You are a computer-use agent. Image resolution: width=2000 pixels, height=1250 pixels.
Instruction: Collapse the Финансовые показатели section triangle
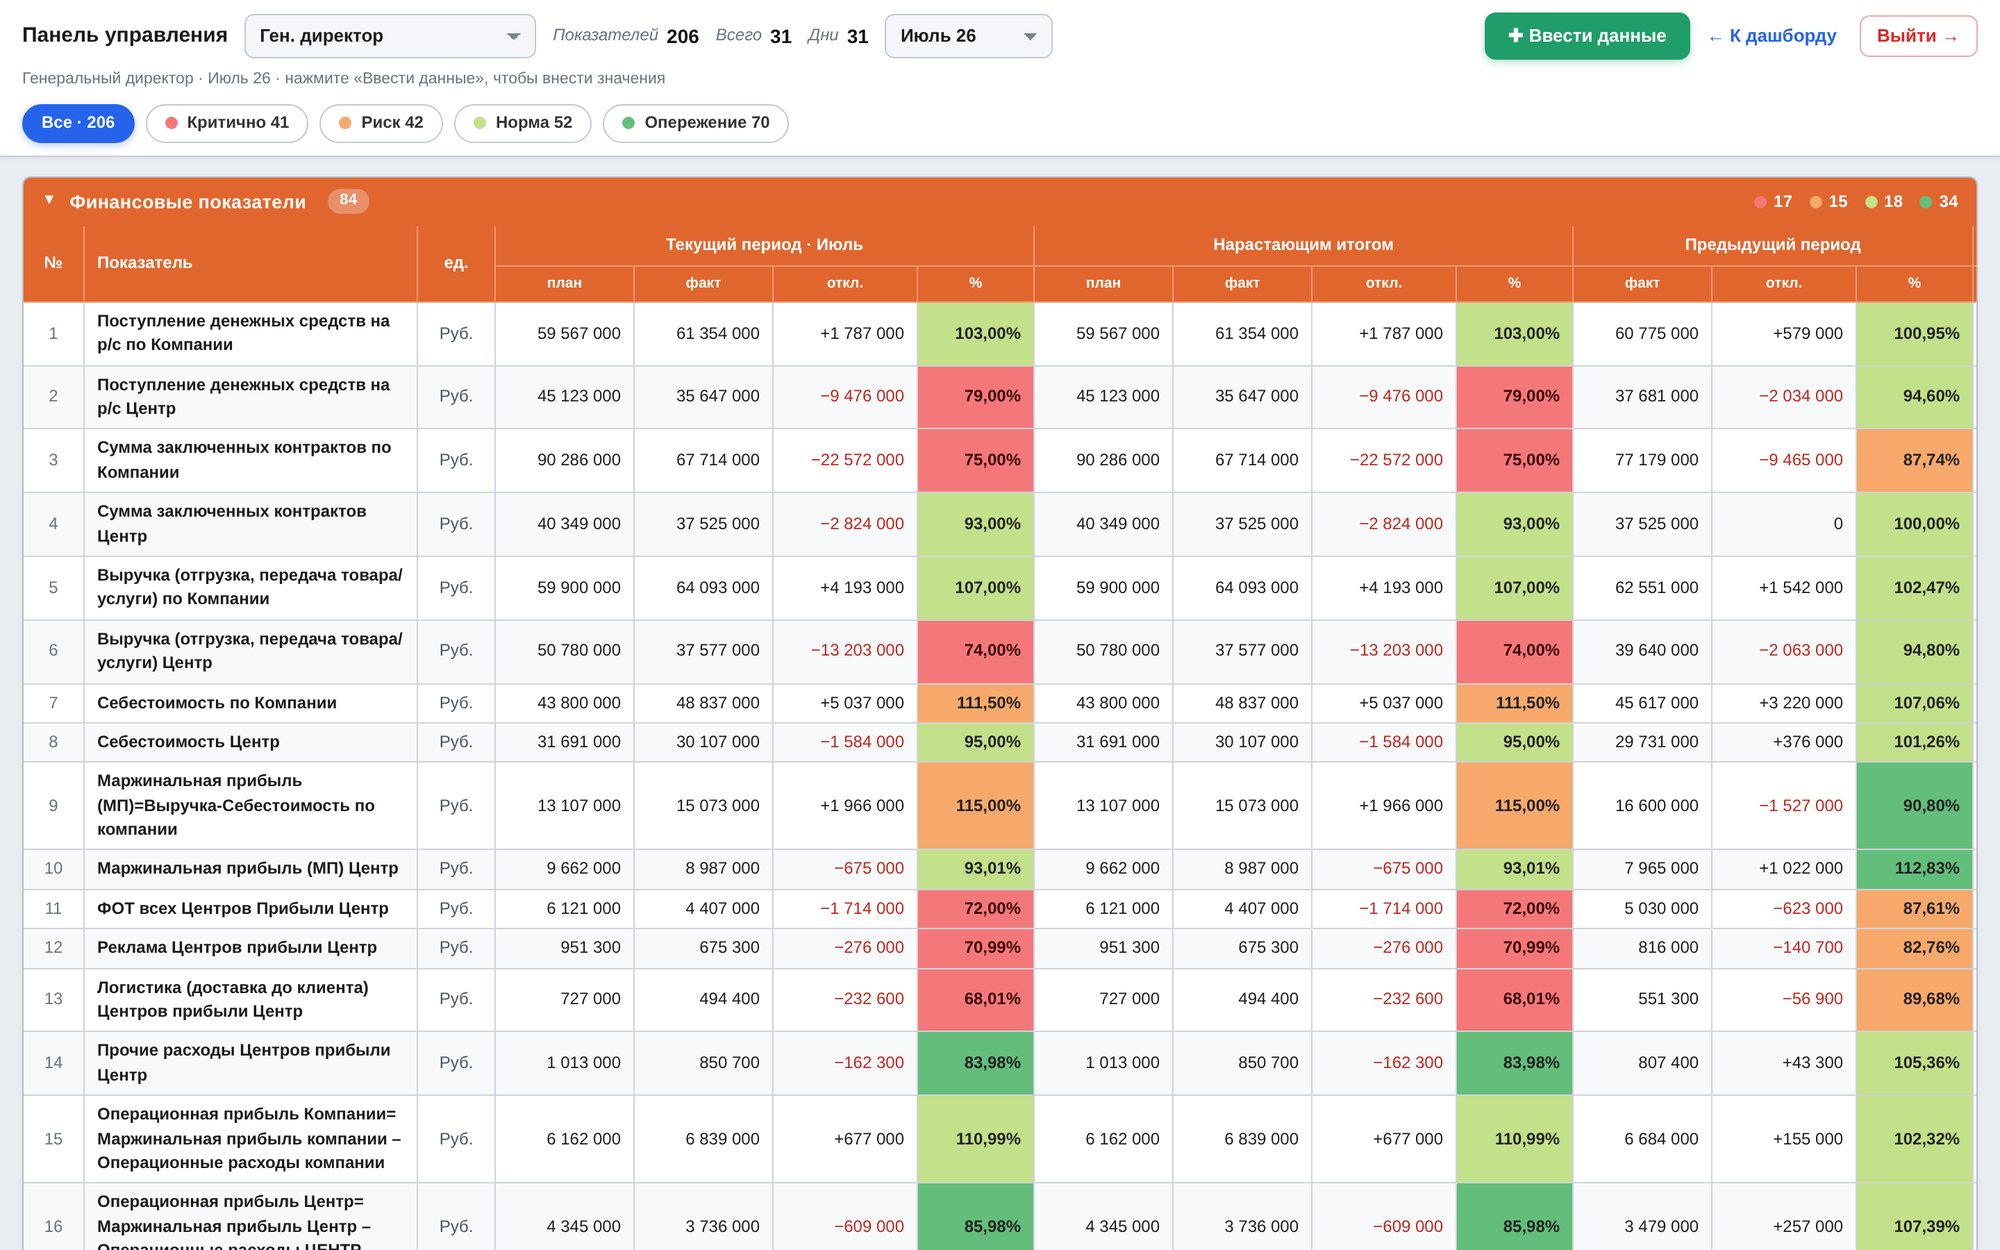pos(49,200)
